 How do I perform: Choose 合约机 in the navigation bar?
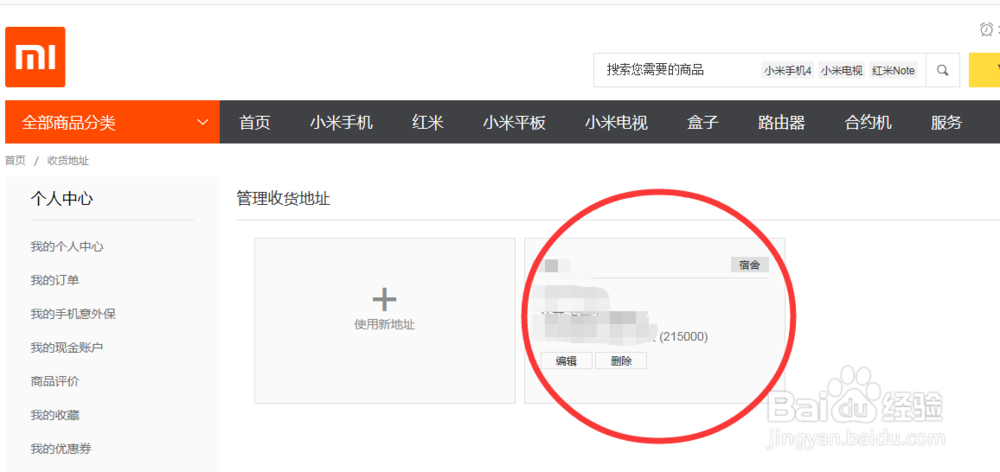(868, 122)
